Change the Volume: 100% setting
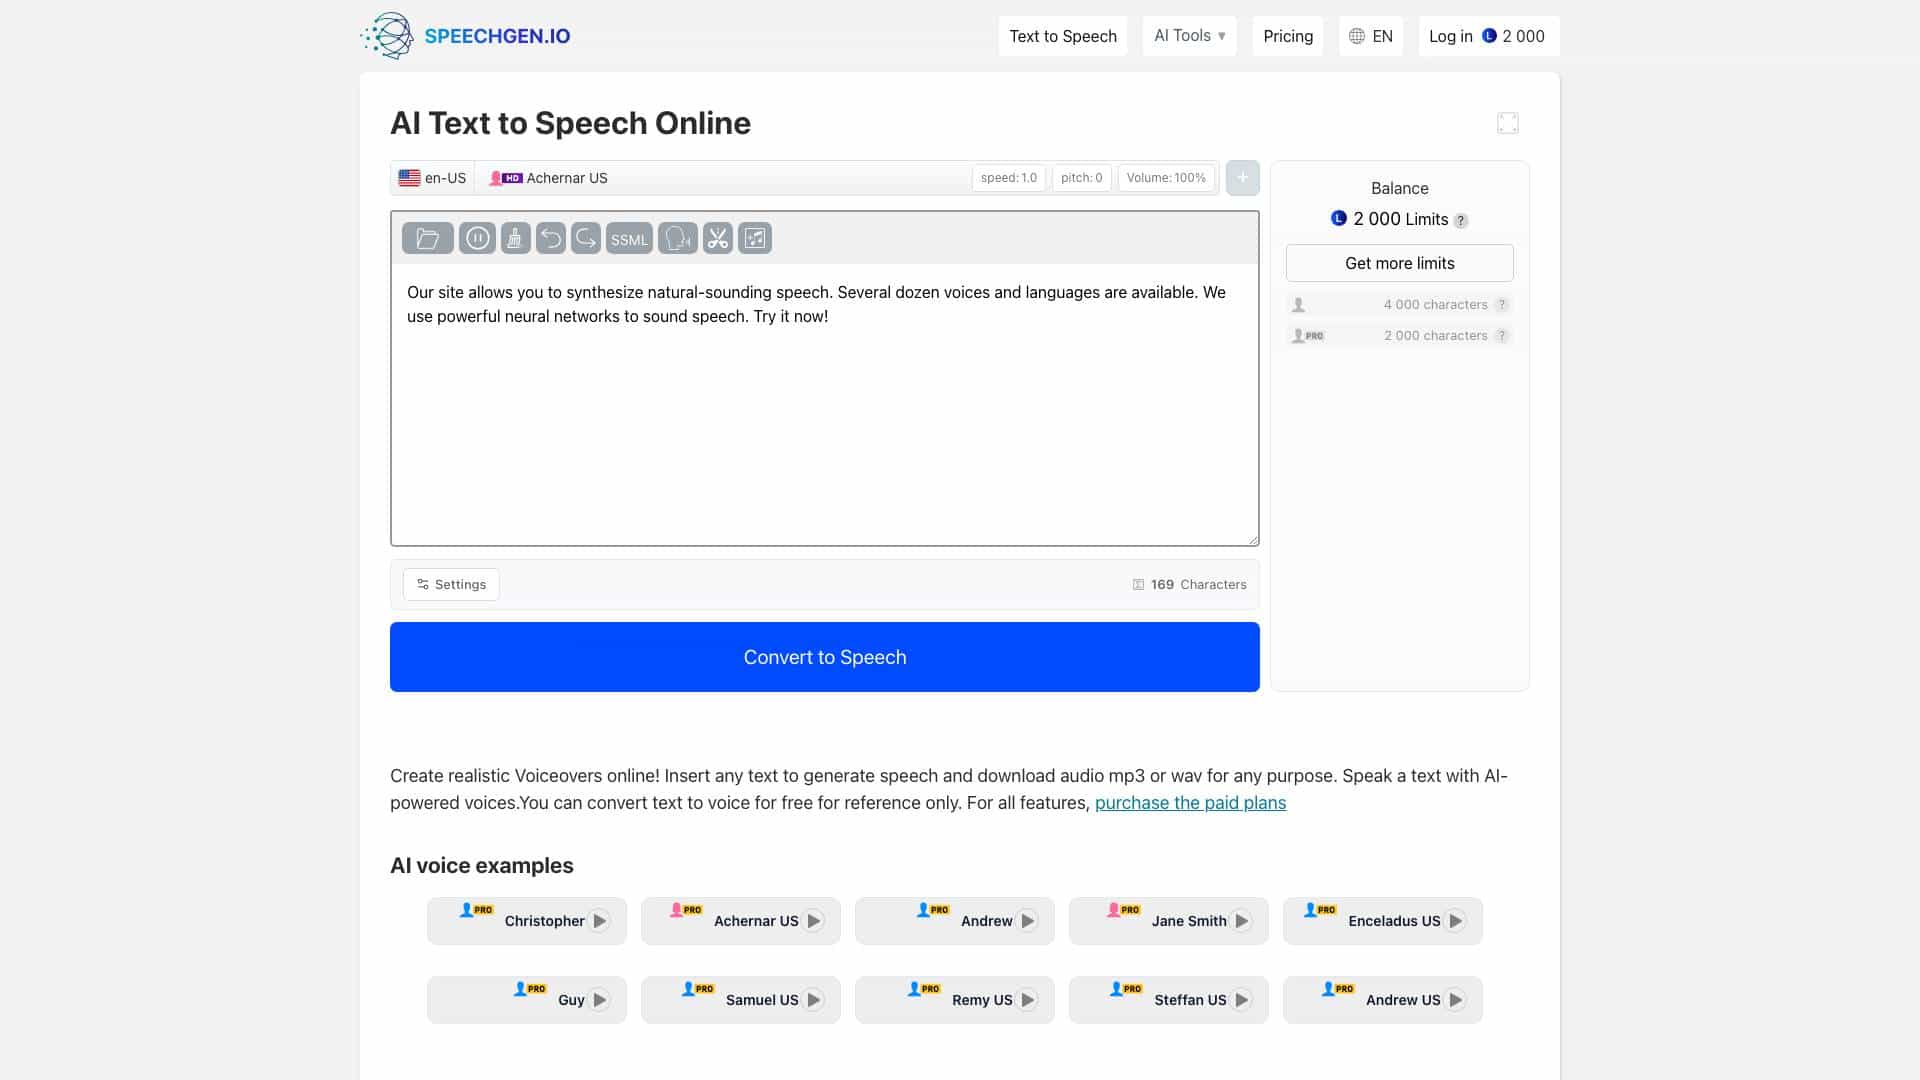 pos(1166,178)
